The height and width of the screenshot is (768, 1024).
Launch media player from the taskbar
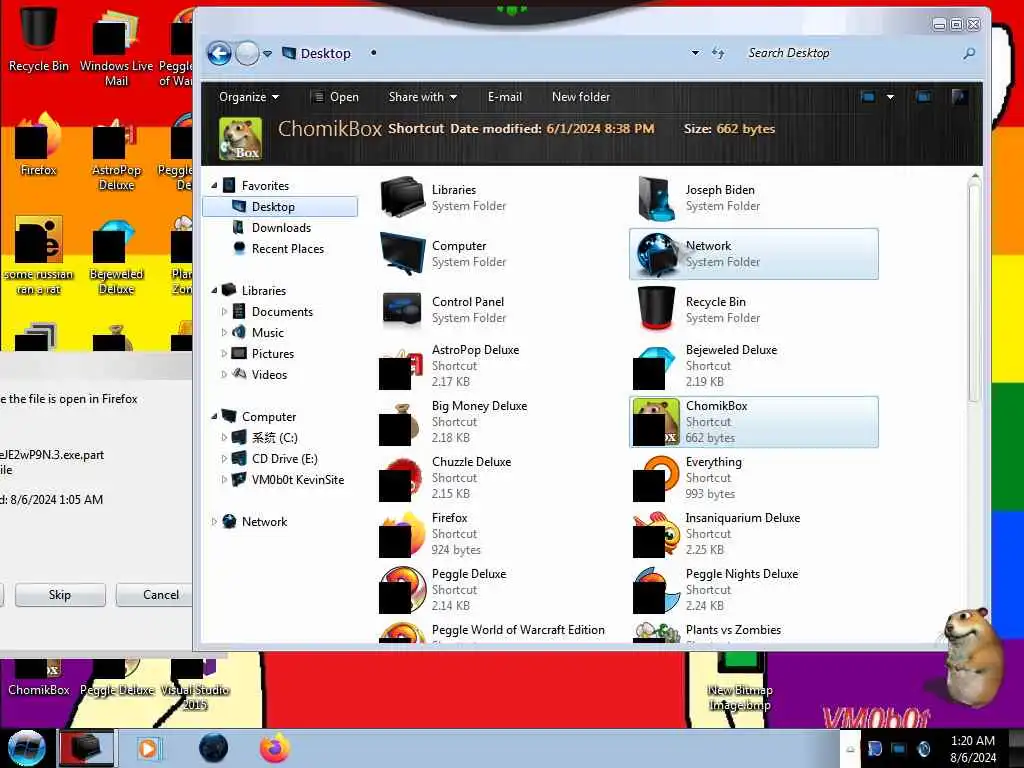[148, 748]
